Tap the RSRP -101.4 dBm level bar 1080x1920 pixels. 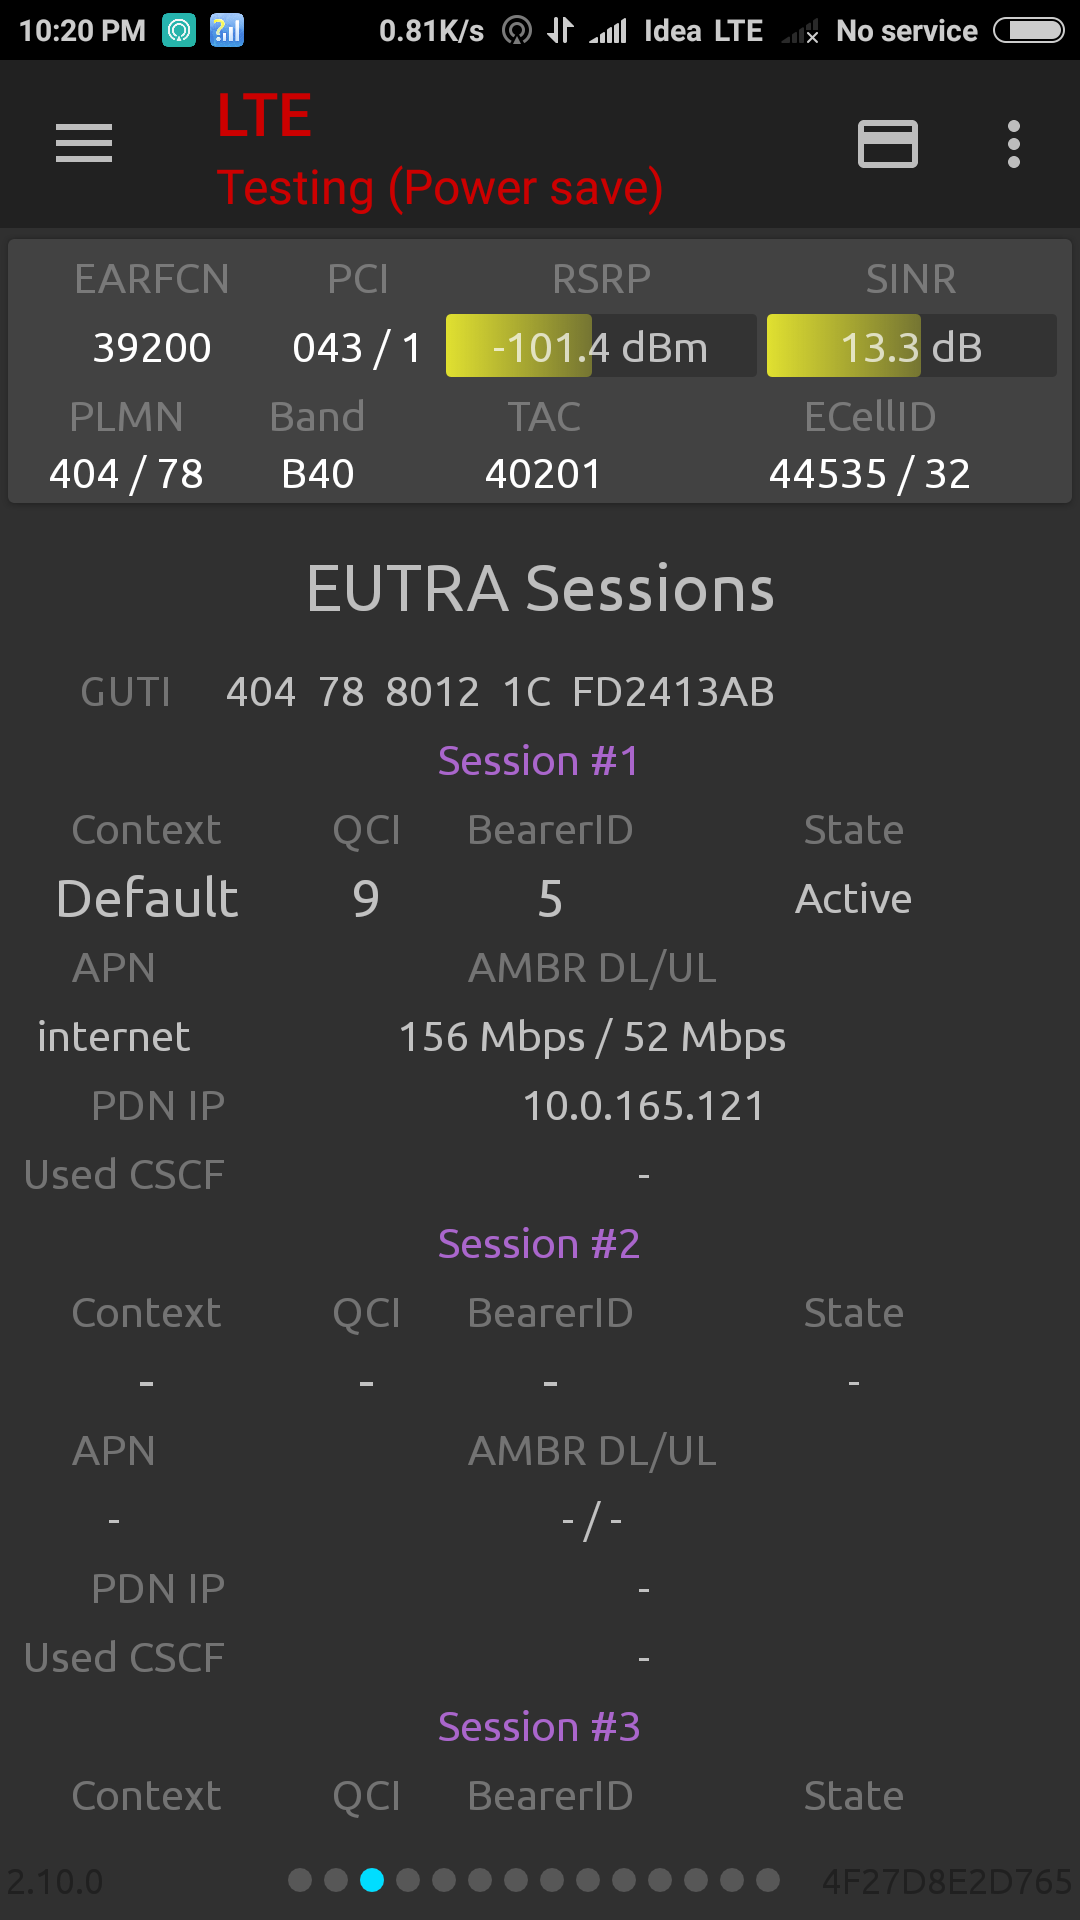[x=600, y=346]
